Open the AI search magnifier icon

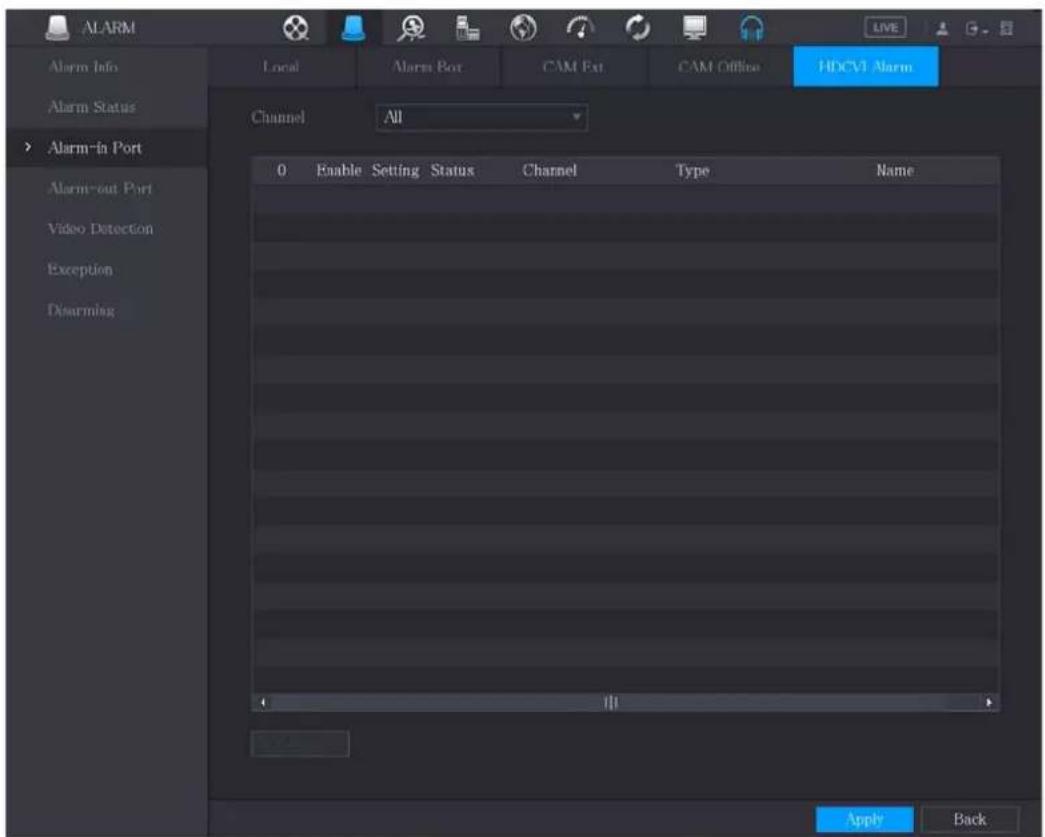point(411,28)
